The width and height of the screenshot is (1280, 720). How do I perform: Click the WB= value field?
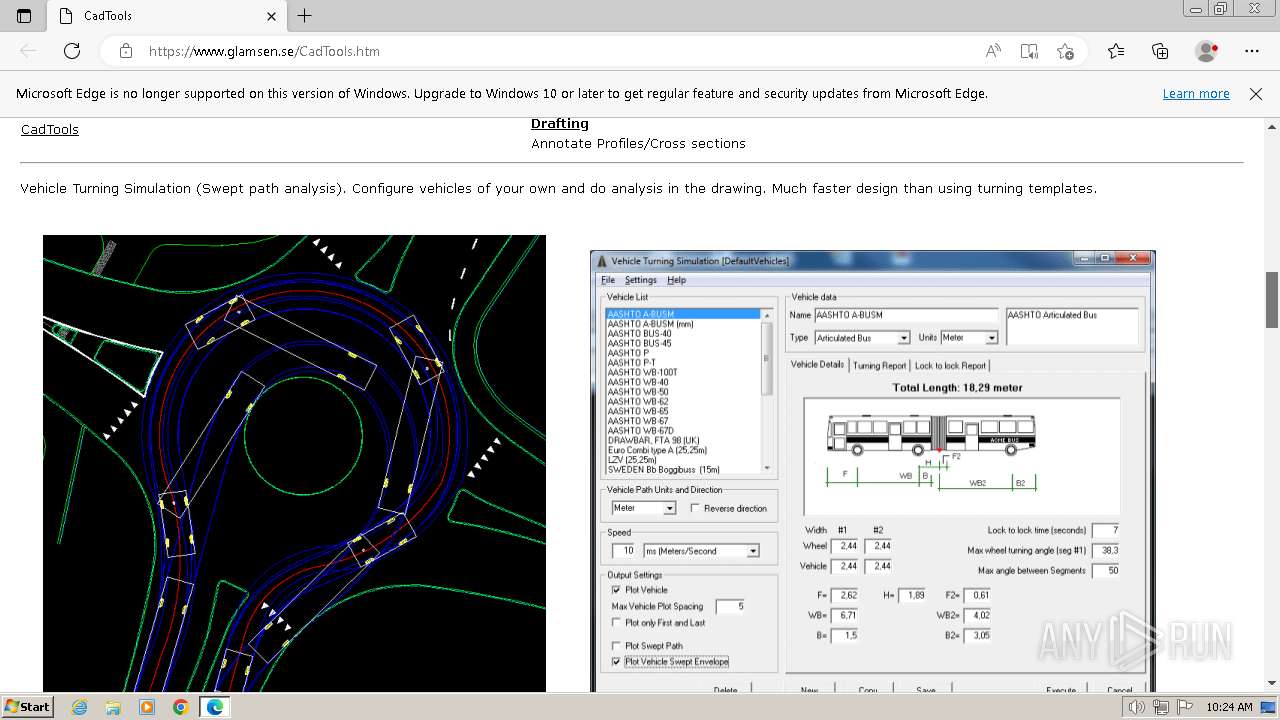845,615
